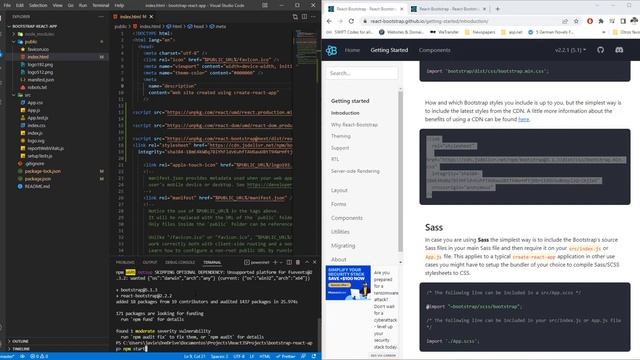Close the index.html editor tab
The height and width of the screenshot is (360, 640).
[x=151, y=17]
